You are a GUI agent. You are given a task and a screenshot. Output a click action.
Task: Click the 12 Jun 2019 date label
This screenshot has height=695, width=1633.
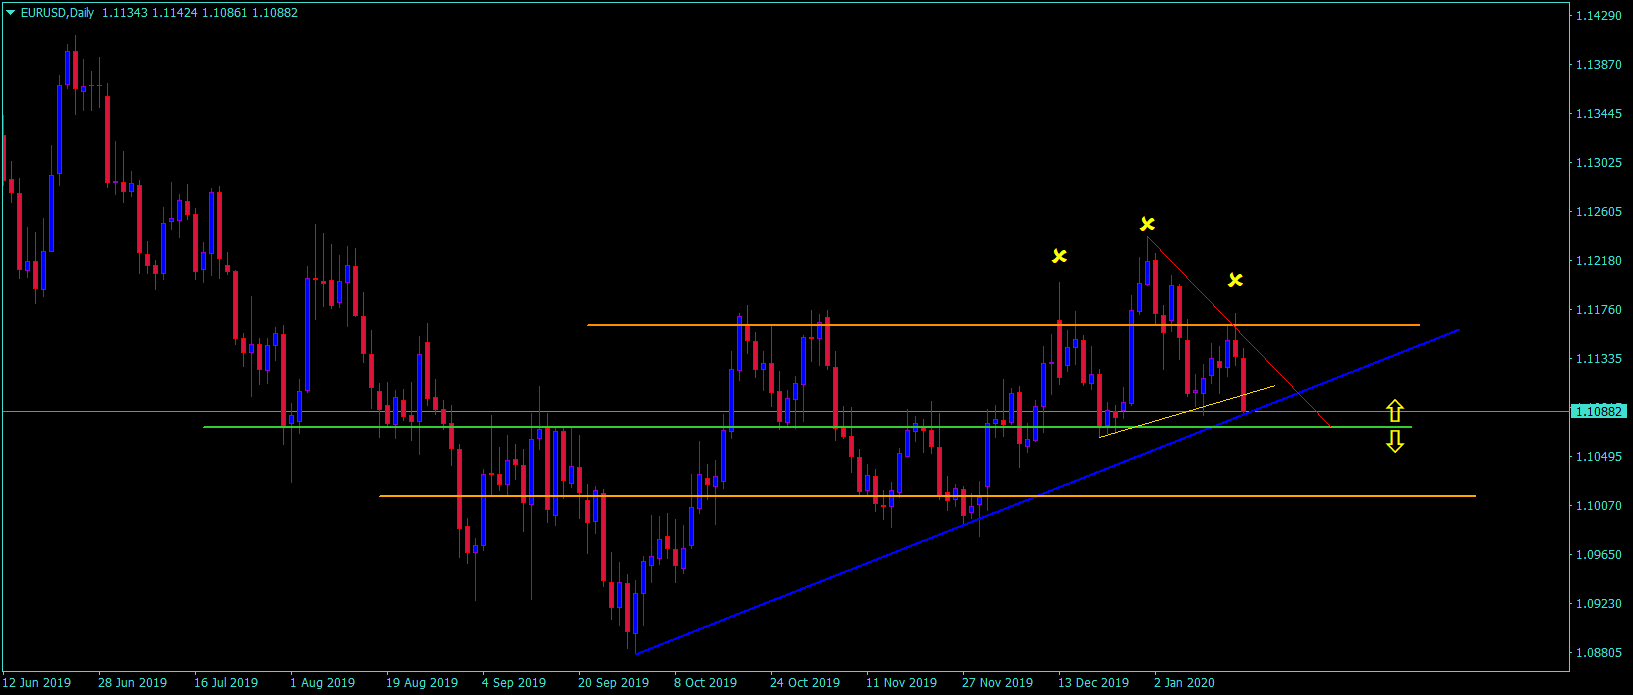[x=37, y=683]
